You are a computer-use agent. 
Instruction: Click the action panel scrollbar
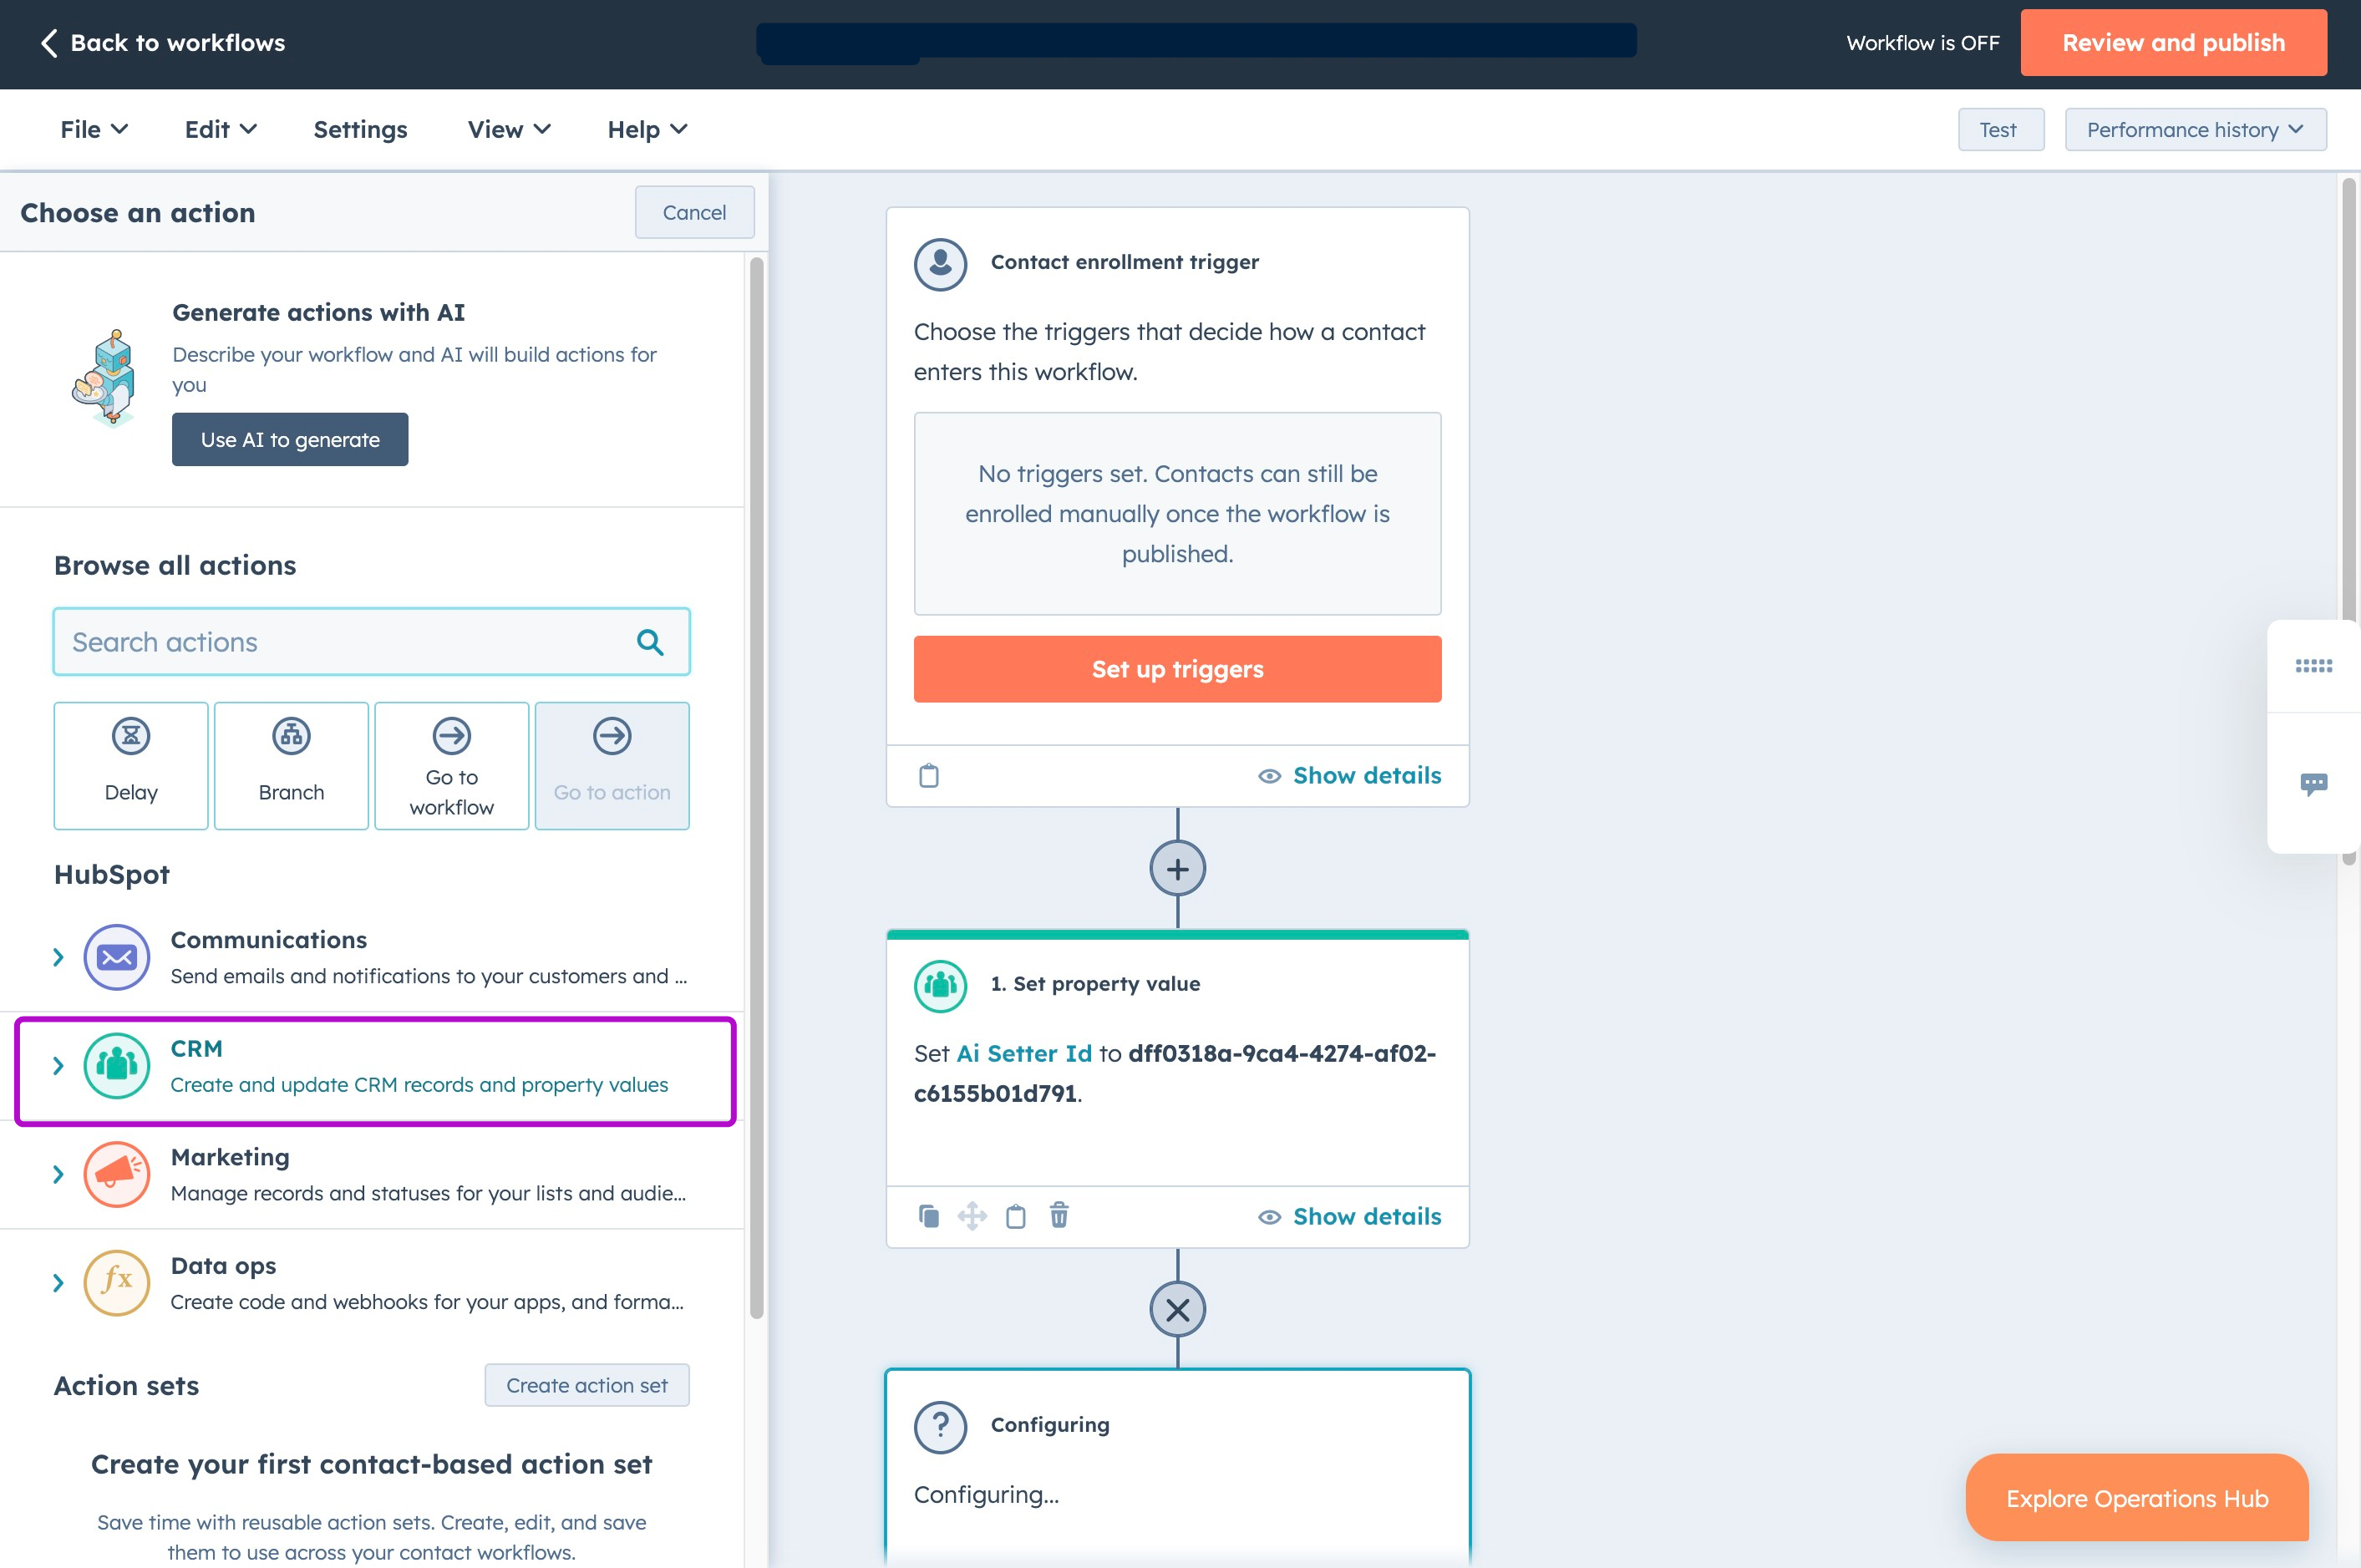pyautogui.click(x=756, y=788)
